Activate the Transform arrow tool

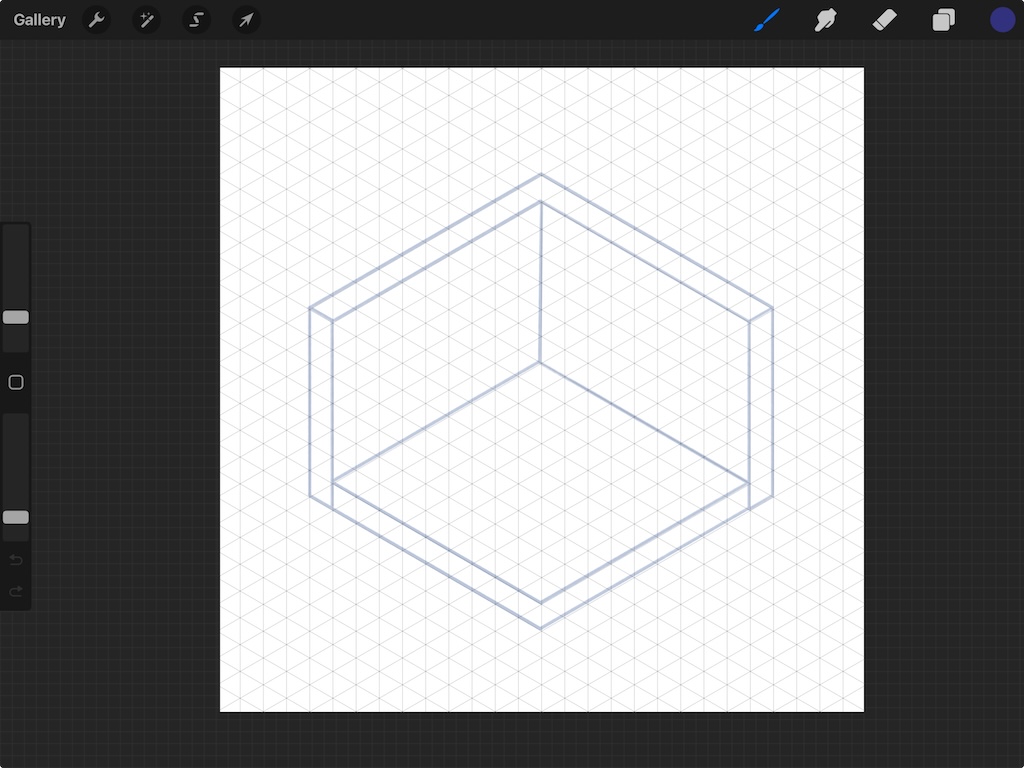(x=246, y=20)
